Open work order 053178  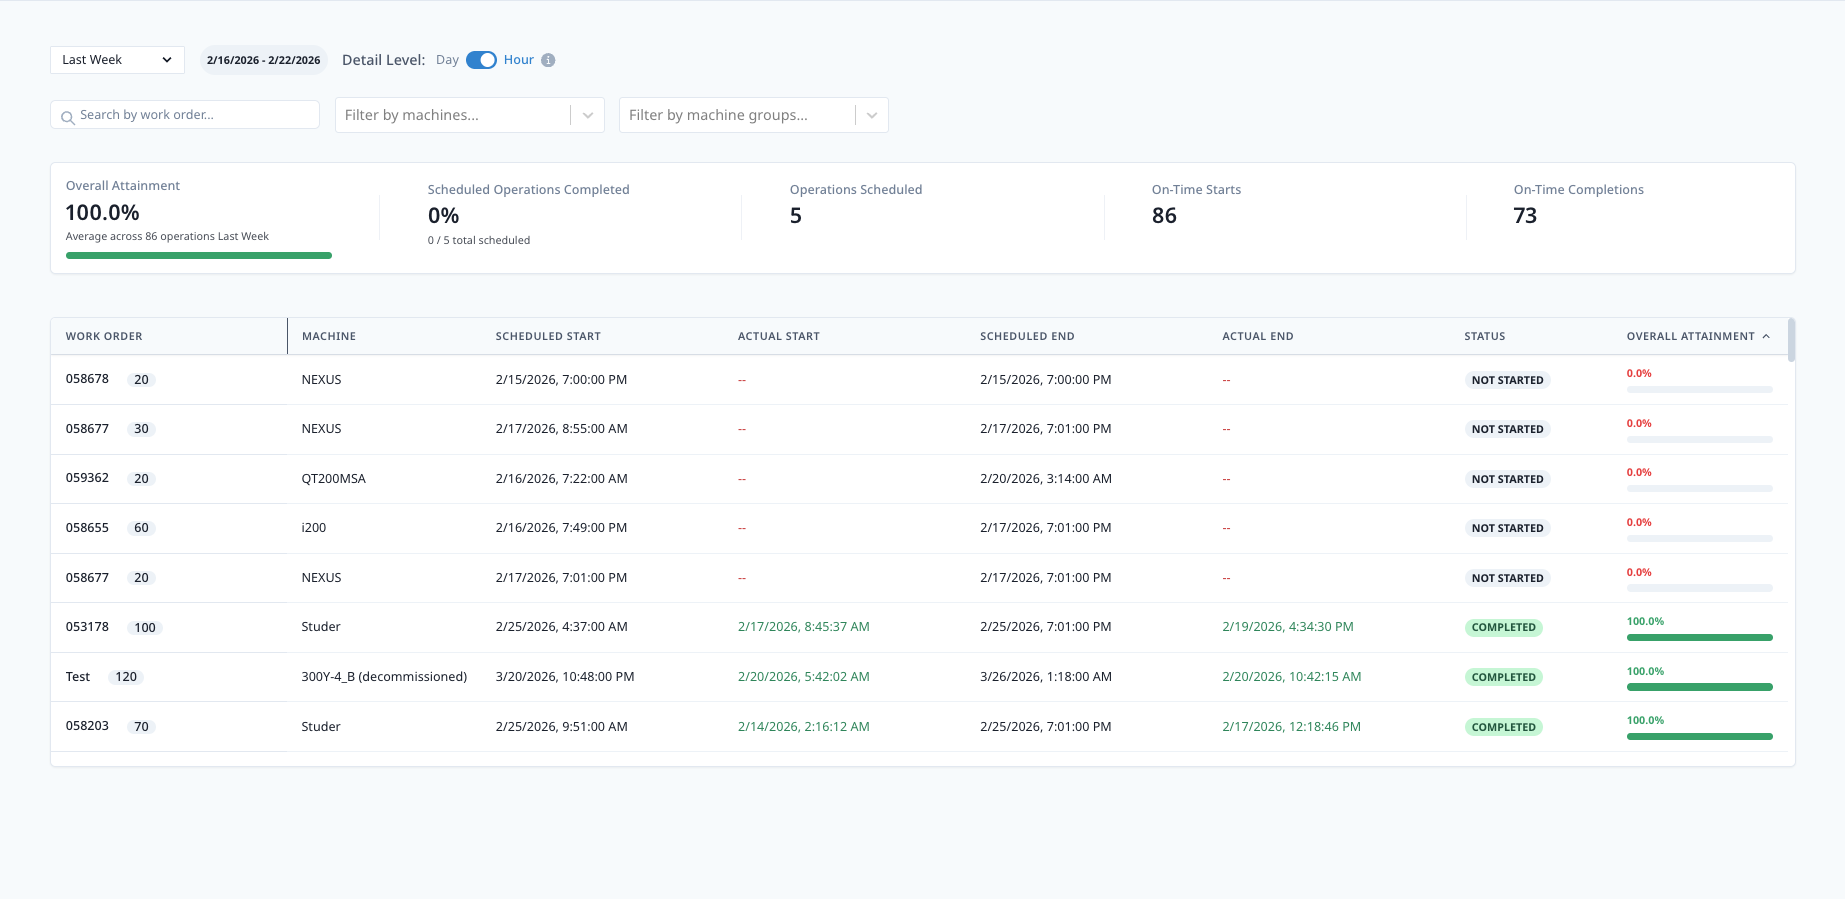point(87,627)
